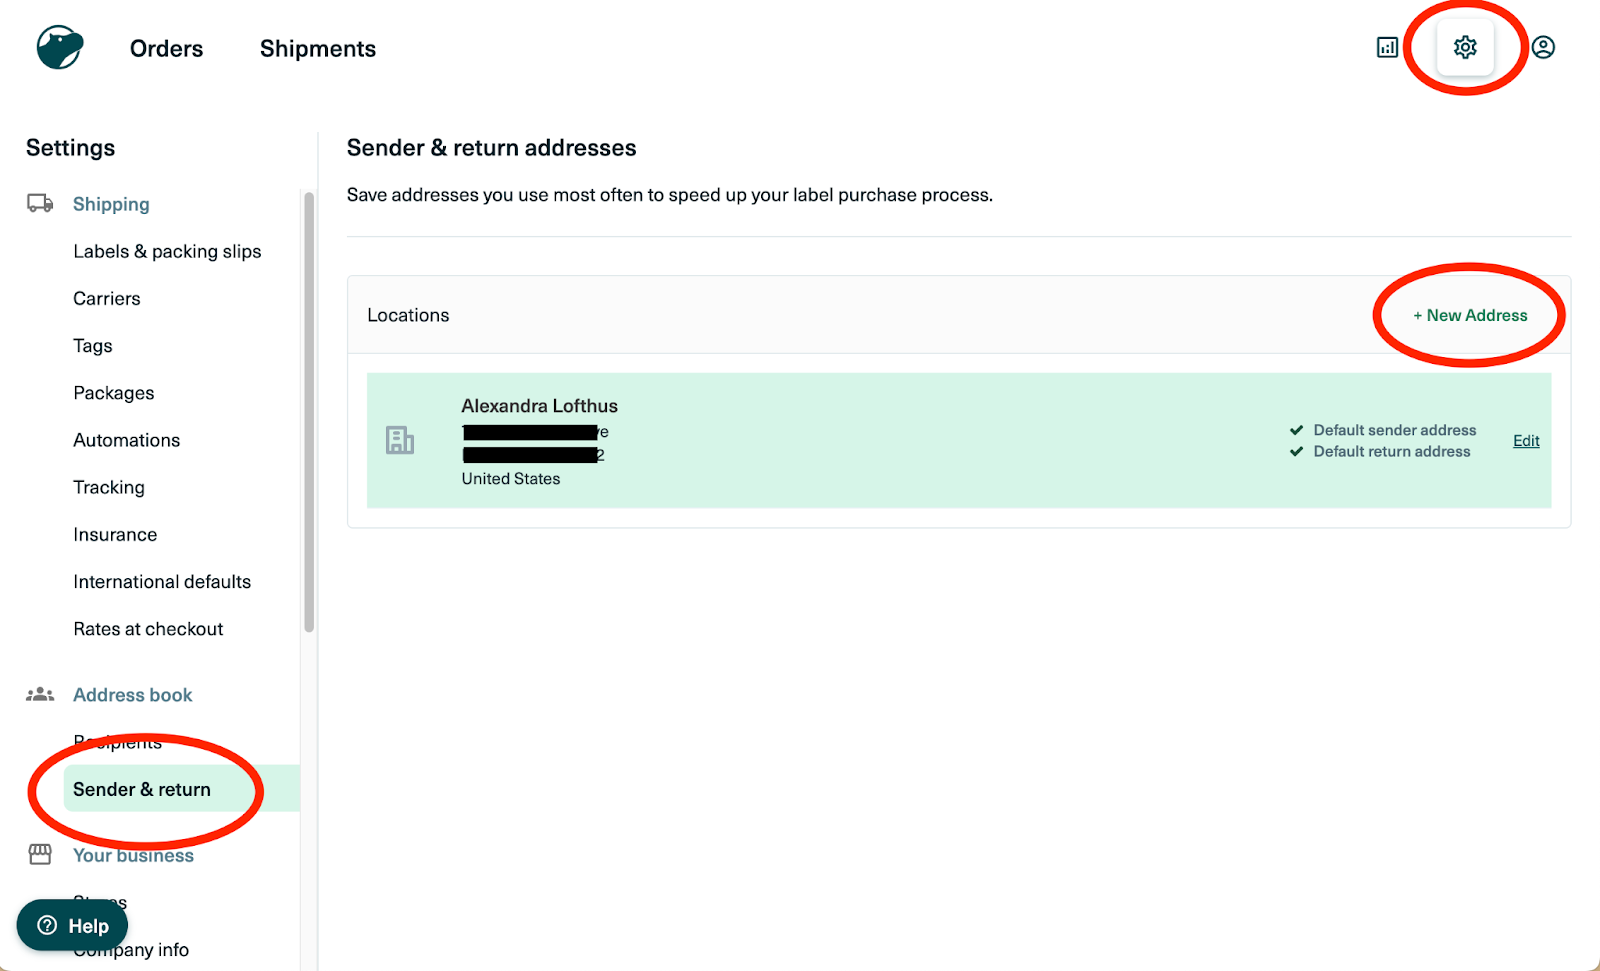Open the analytics chart icon

[1387, 47]
